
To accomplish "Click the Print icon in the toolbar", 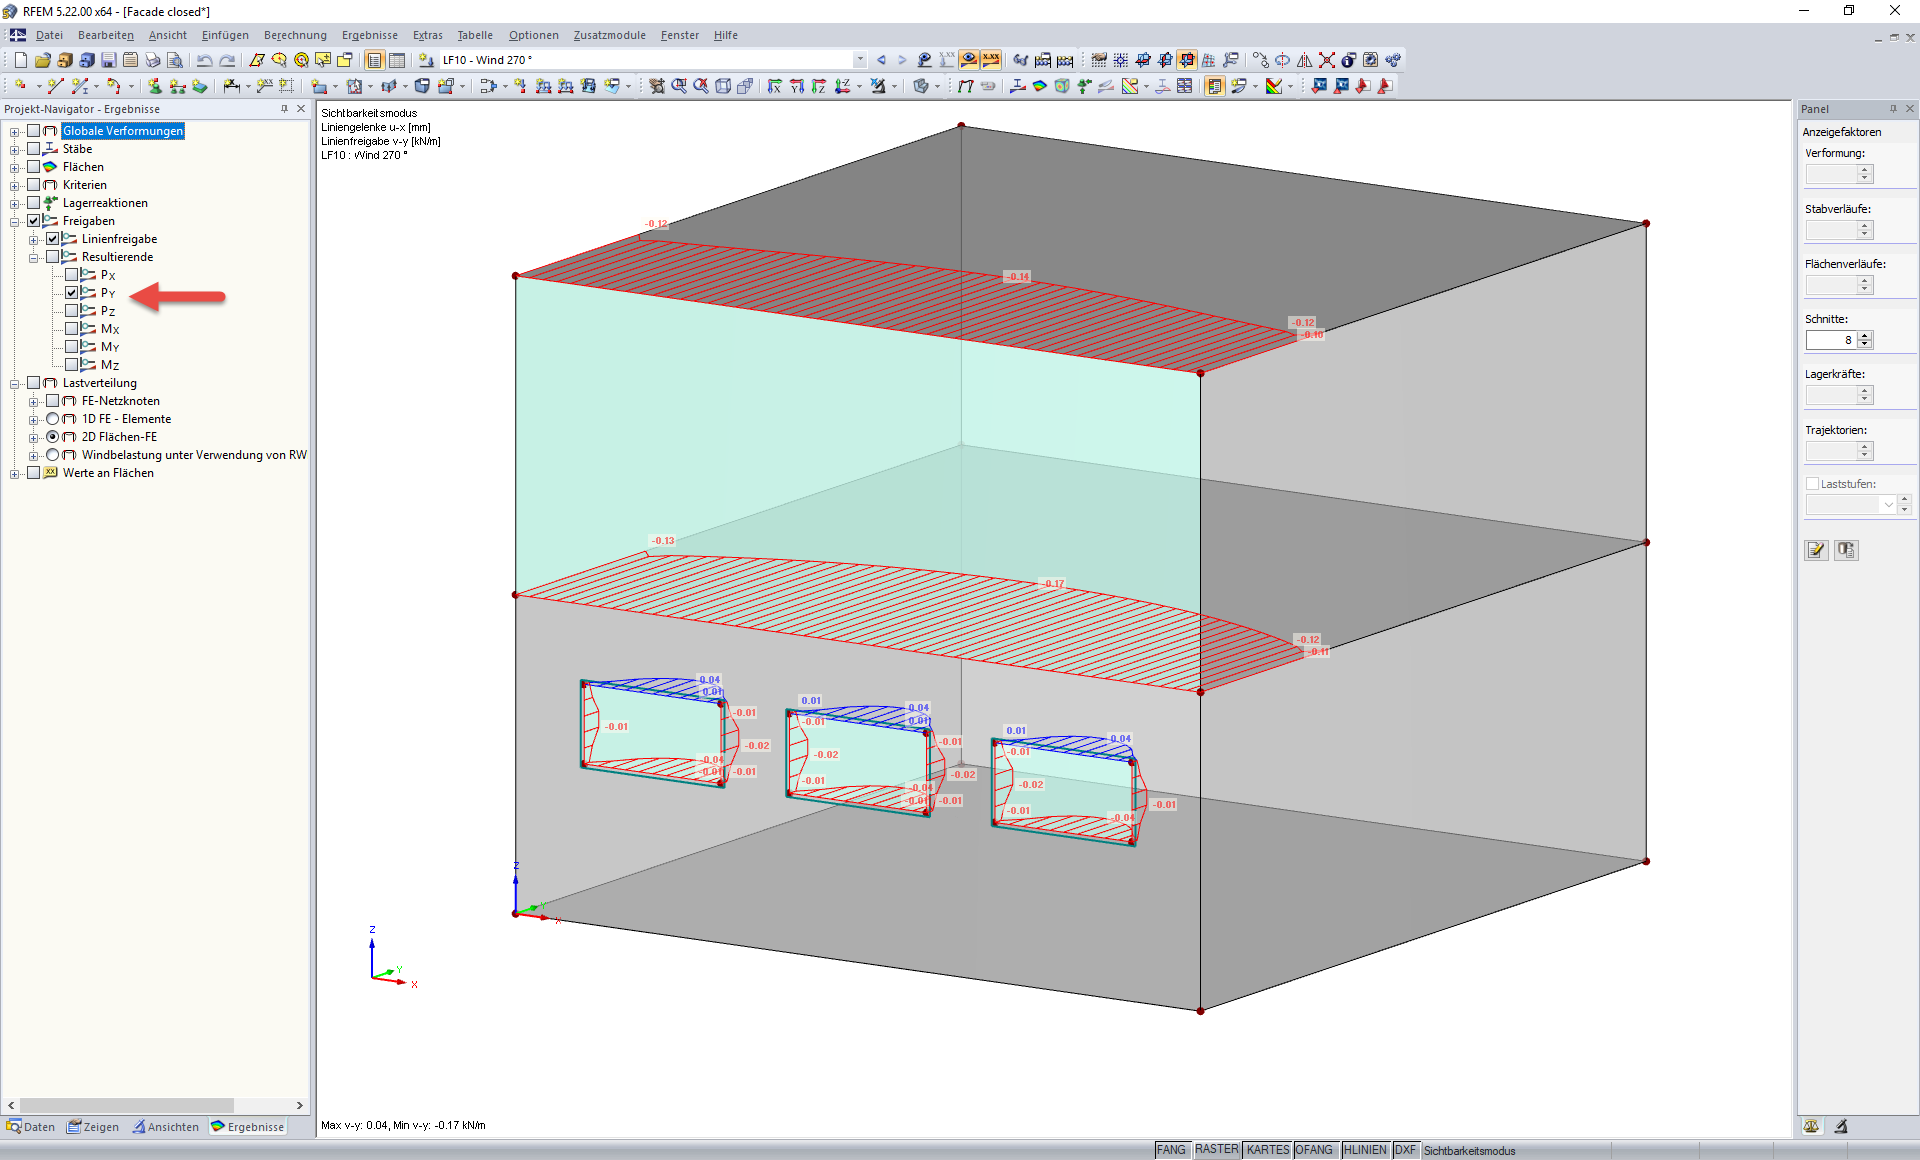I will [x=153, y=60].
